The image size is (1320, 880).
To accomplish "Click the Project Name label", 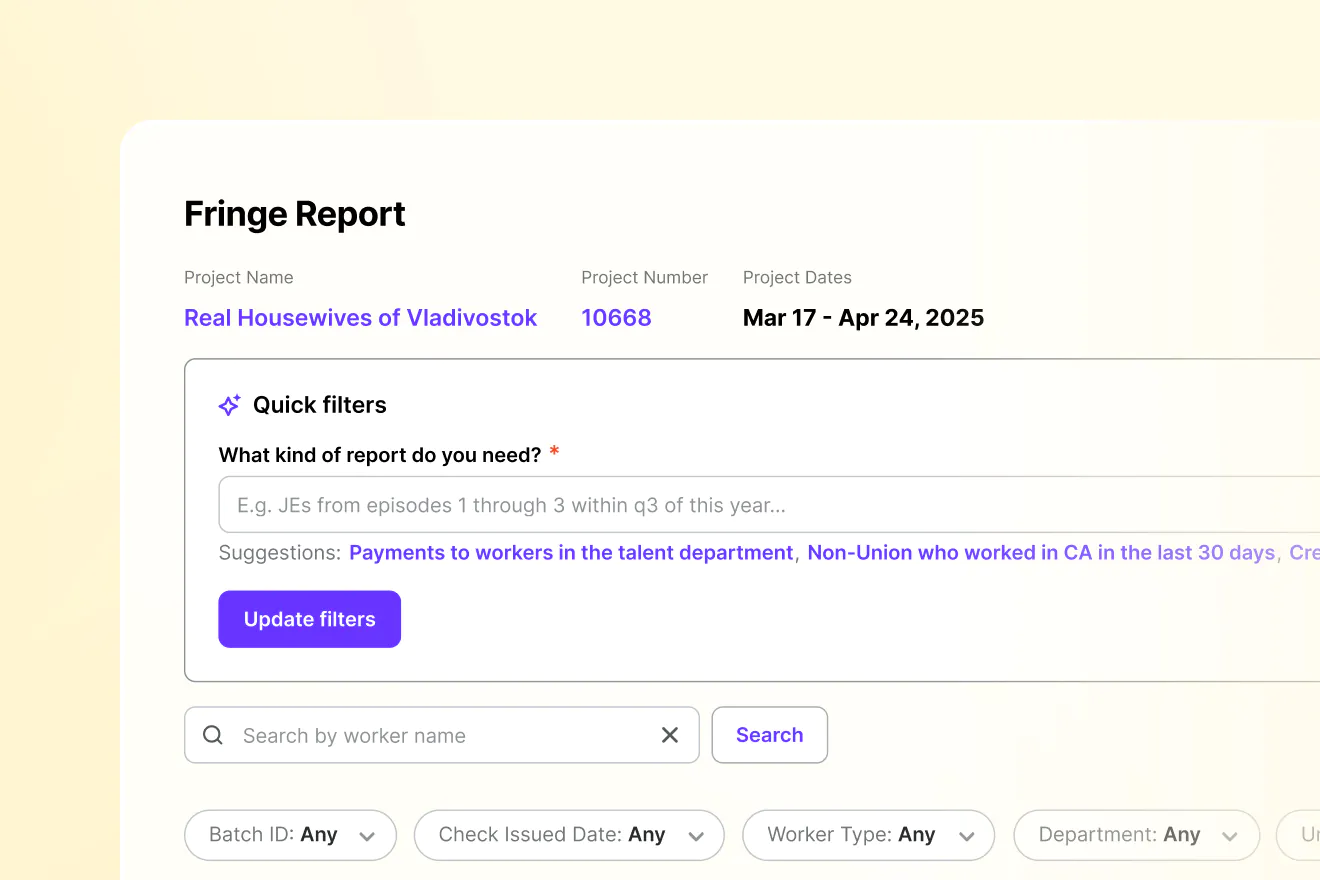I will click(239, 277).
